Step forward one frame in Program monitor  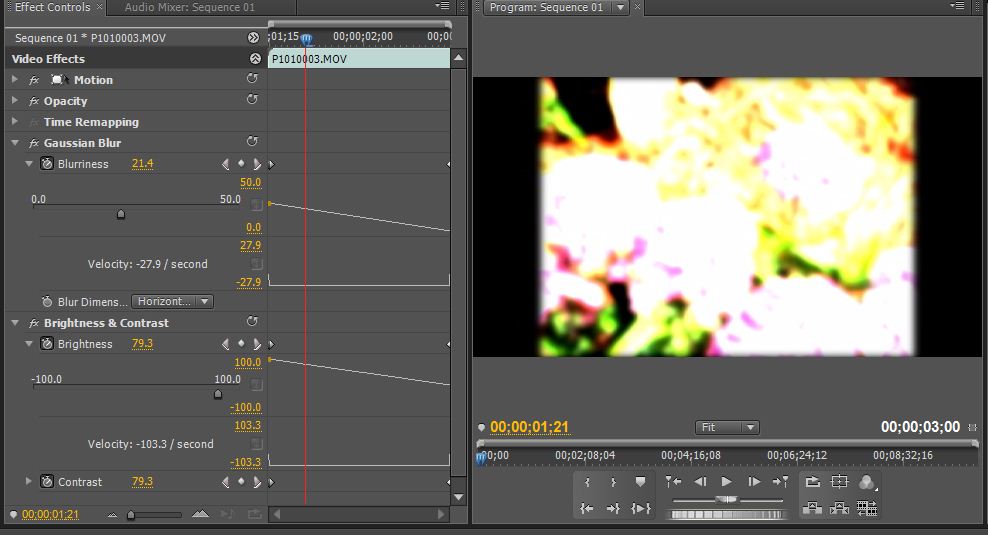(x=754, y=482)
